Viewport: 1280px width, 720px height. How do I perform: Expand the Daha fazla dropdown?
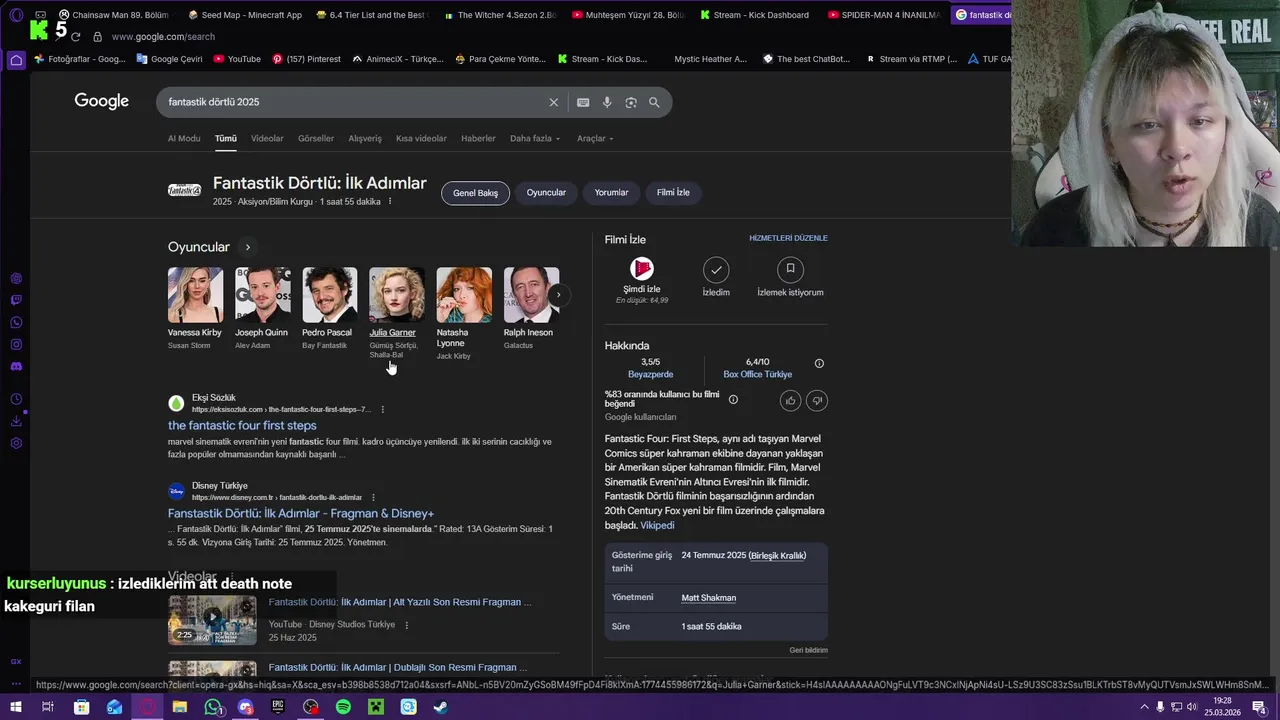tap(535, 138)
